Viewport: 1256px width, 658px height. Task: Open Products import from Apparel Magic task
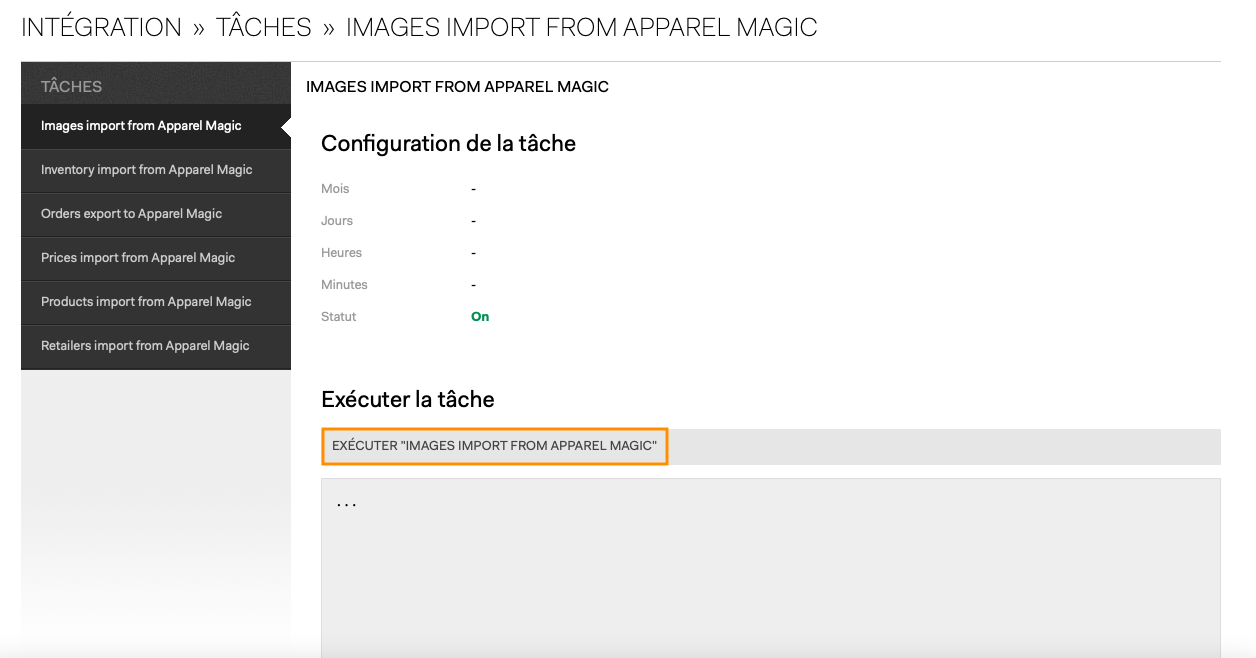point(156,302)
